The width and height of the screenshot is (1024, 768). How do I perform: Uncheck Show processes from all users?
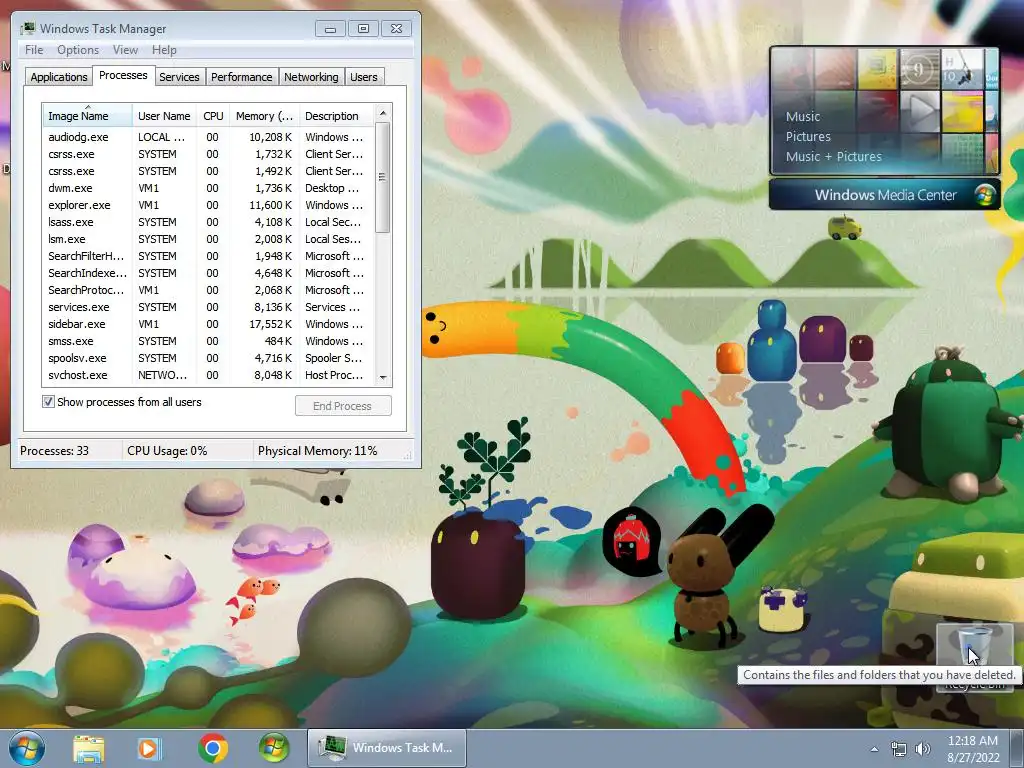click(48, 402)
